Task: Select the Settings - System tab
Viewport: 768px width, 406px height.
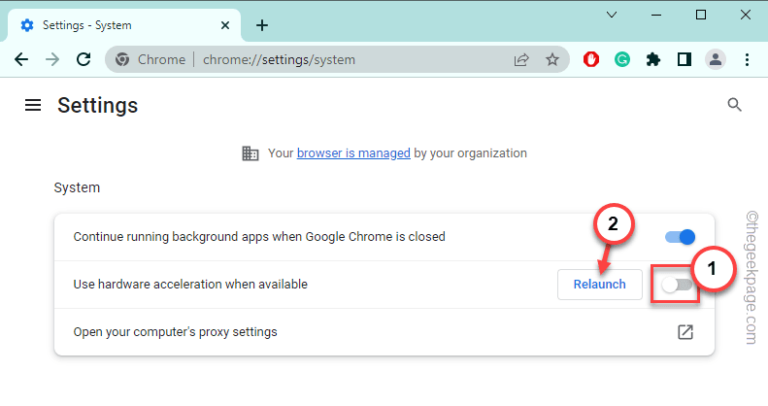Action: pyautogui.click(x=120, y=24)
